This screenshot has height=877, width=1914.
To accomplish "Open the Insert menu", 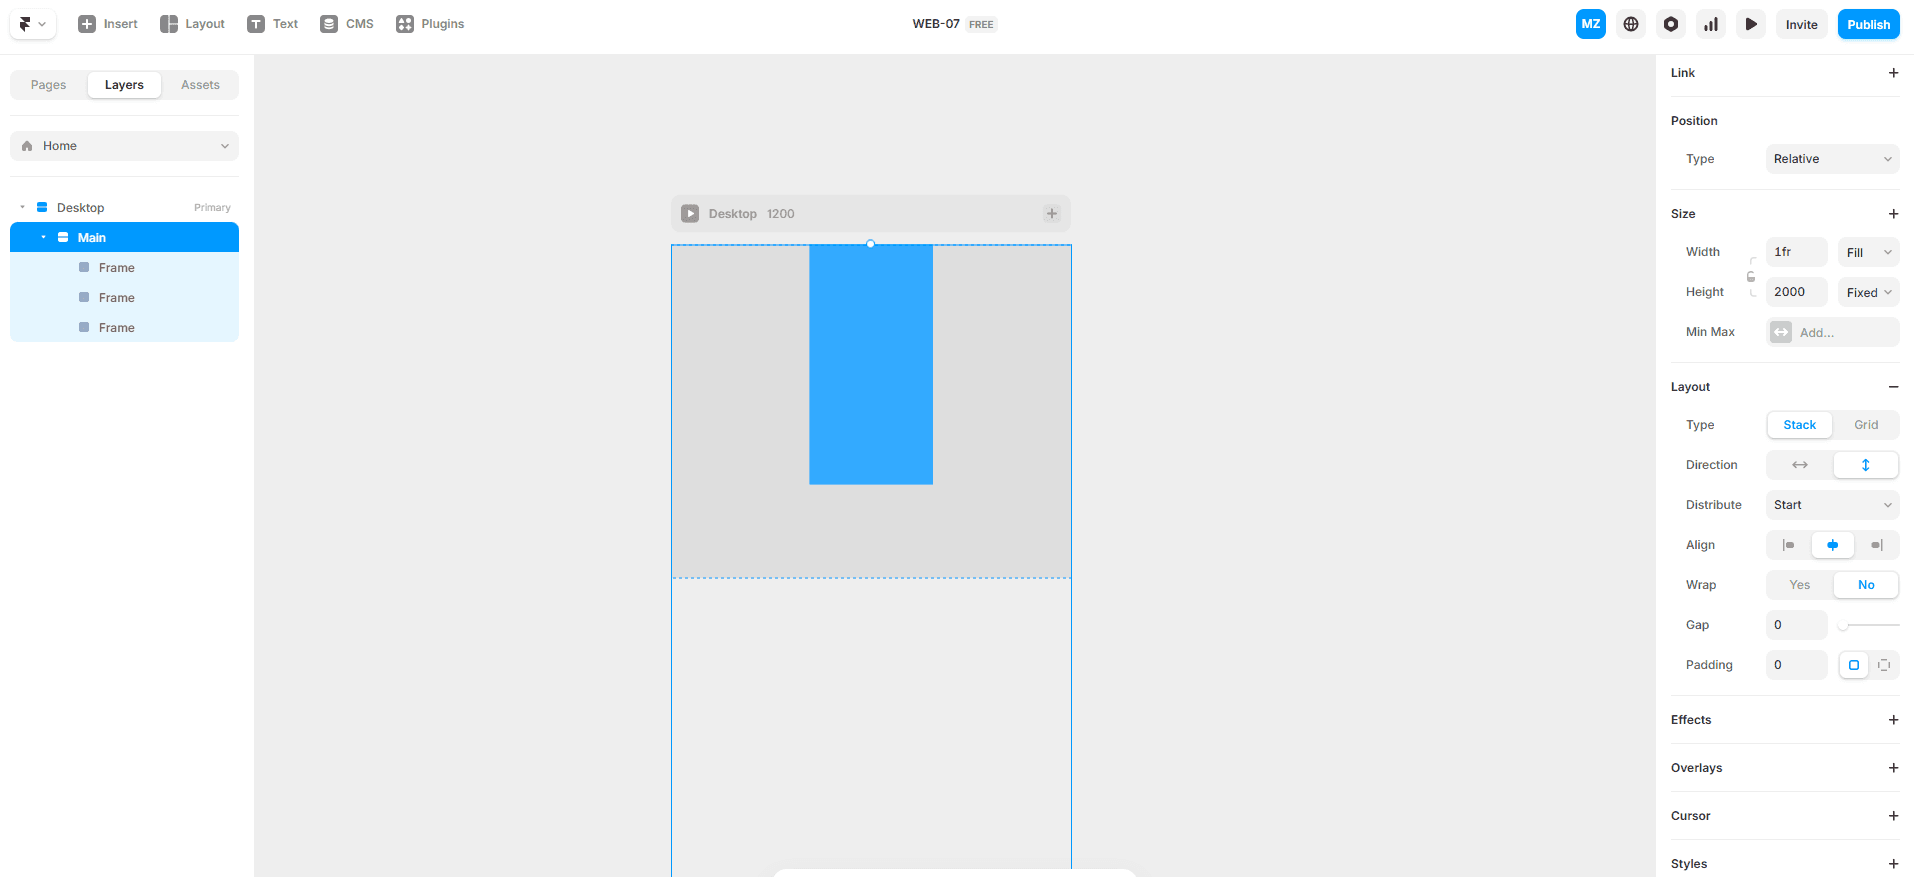I will coord(108,24).
